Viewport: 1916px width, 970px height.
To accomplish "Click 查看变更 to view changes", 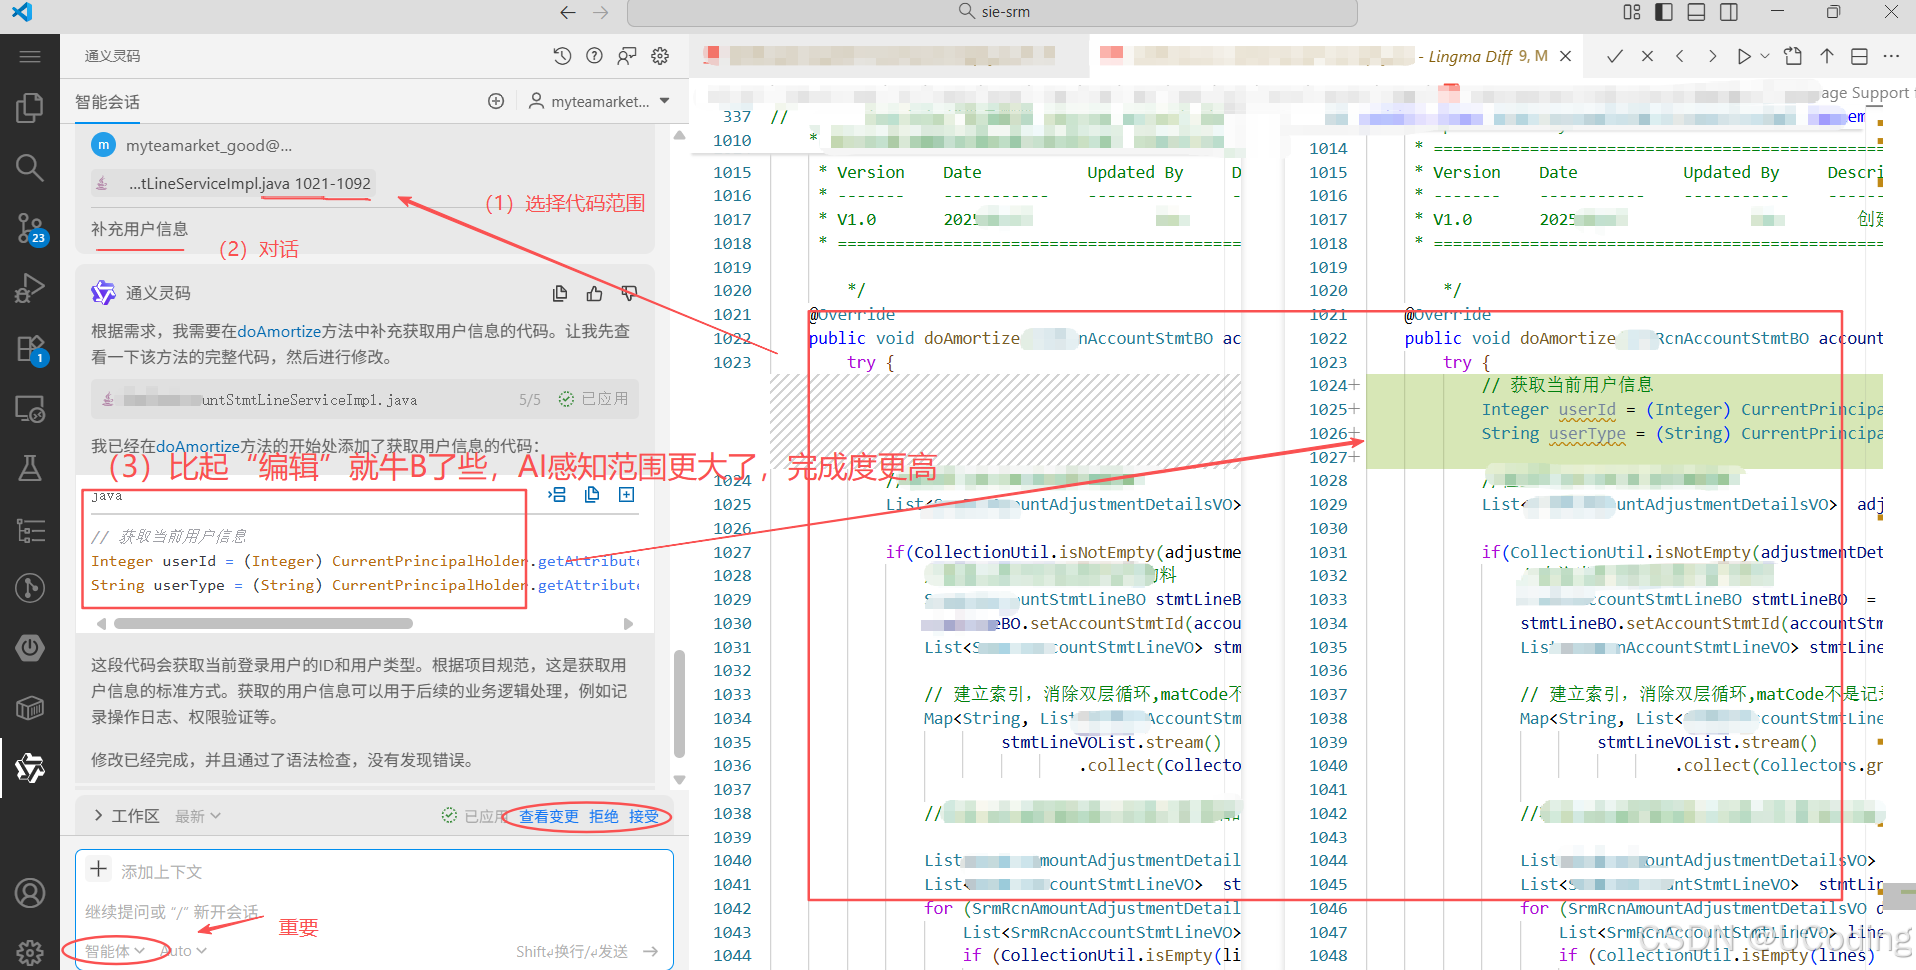I will (x=548, y=816).
